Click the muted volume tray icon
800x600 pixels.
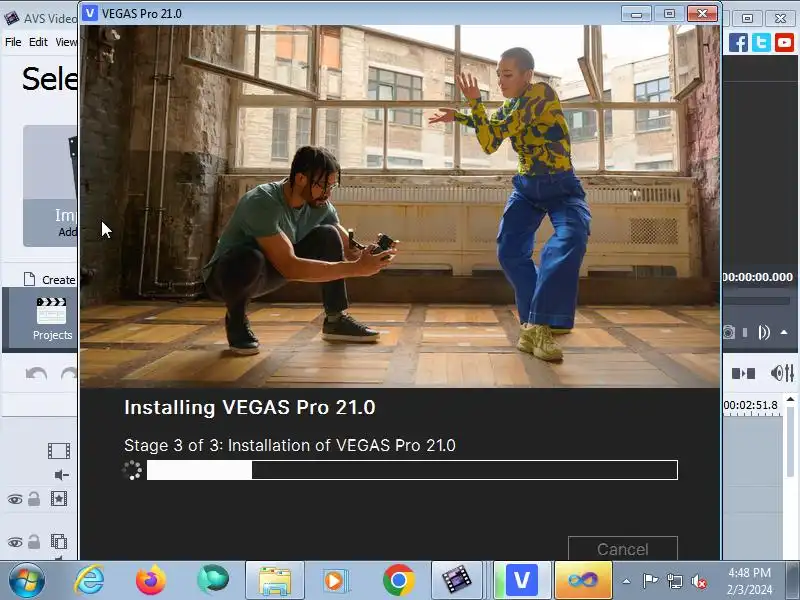click(699, 581)
